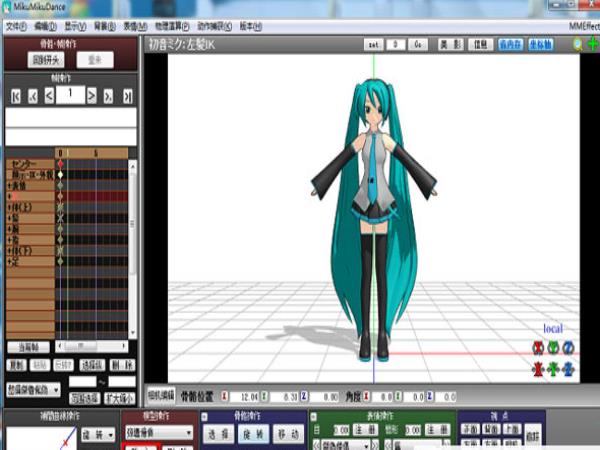Open the 旋转 dropdown beside interpolation curve

pyautogui.click(x=98, y=434)
